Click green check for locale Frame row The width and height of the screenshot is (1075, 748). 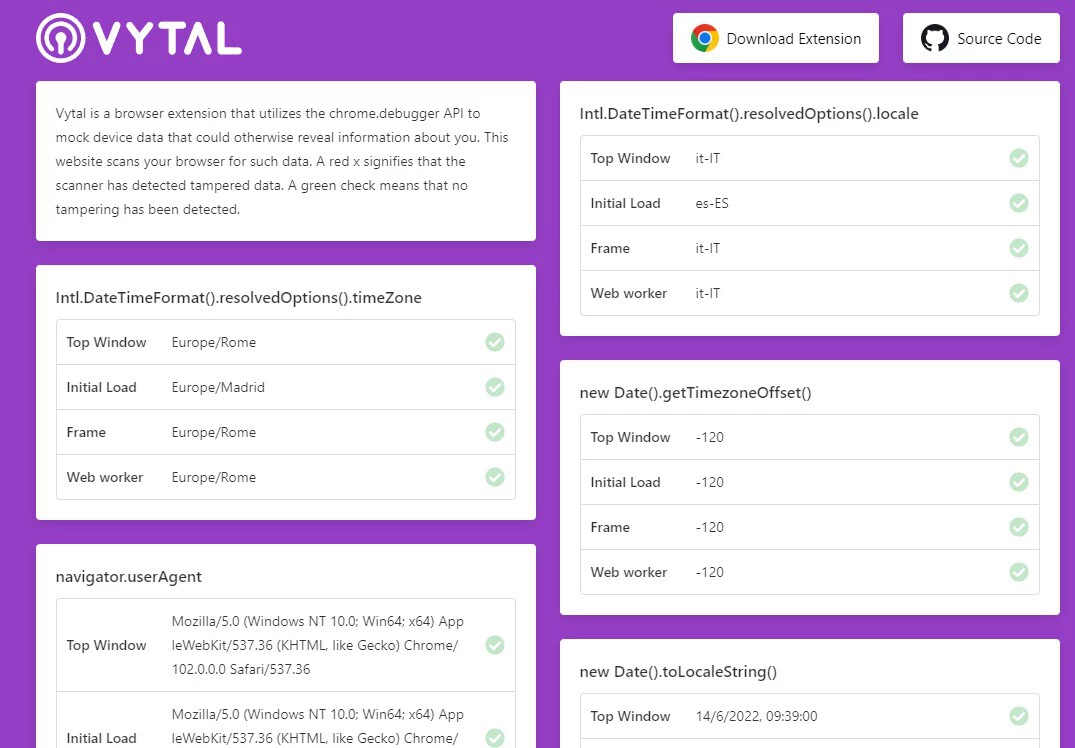tap(1019, 248)
